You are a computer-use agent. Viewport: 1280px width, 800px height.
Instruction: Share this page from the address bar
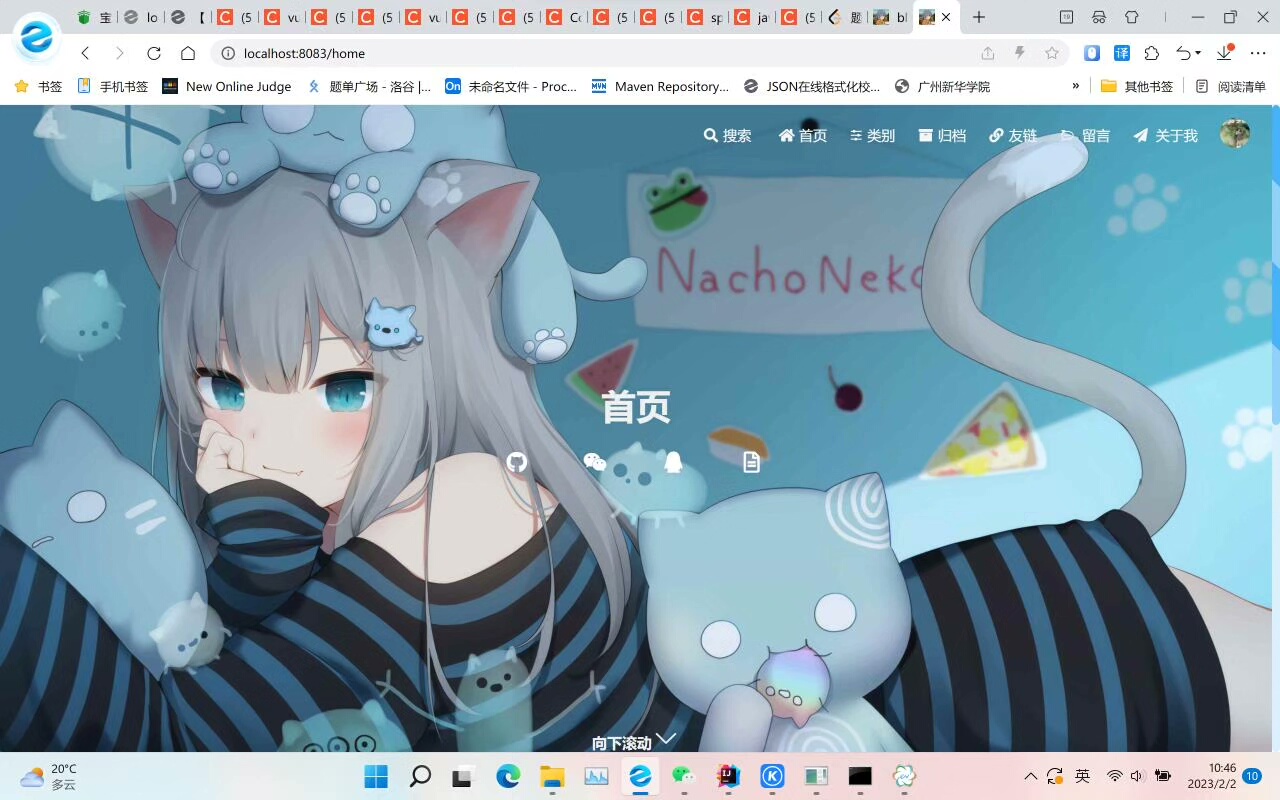(988, 53)
